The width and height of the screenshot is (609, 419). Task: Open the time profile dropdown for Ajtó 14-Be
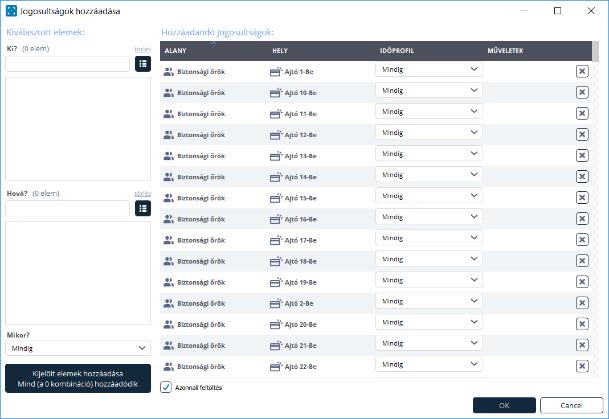pyautogui.click(x=429, y=175)
